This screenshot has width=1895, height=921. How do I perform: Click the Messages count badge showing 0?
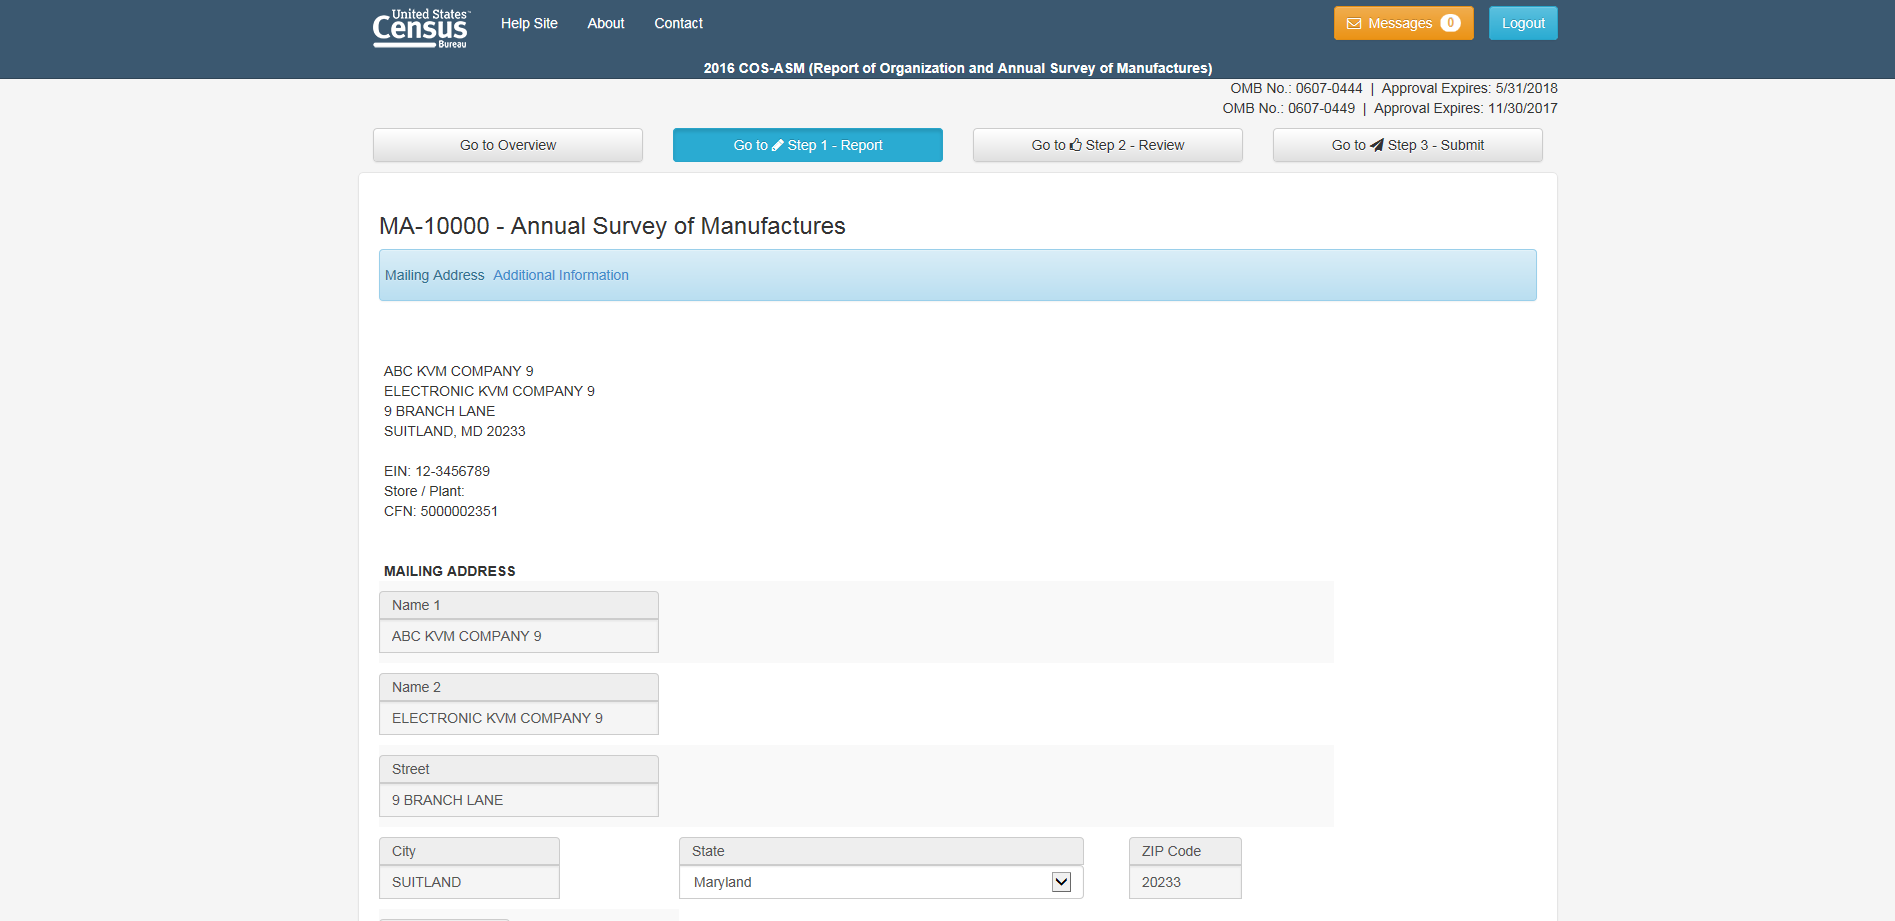click(x=1450, y=23)
